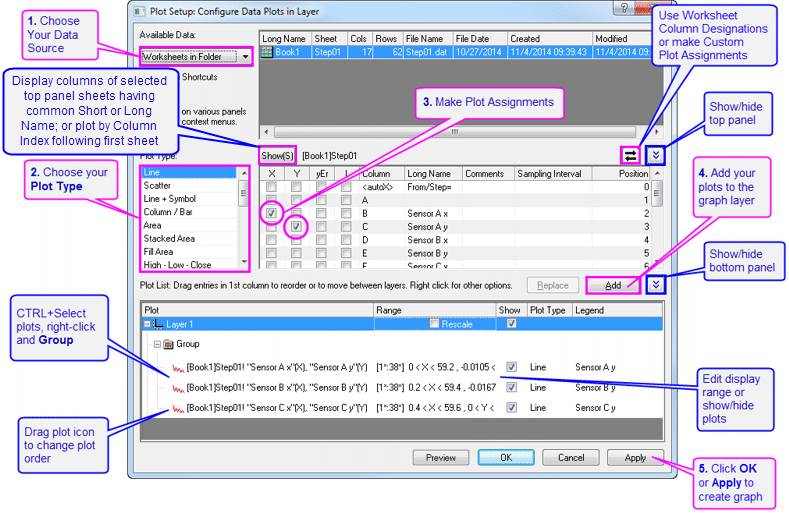
Task: Enable the Rescale checkbox on Layer 1
Action: (434, 324)
